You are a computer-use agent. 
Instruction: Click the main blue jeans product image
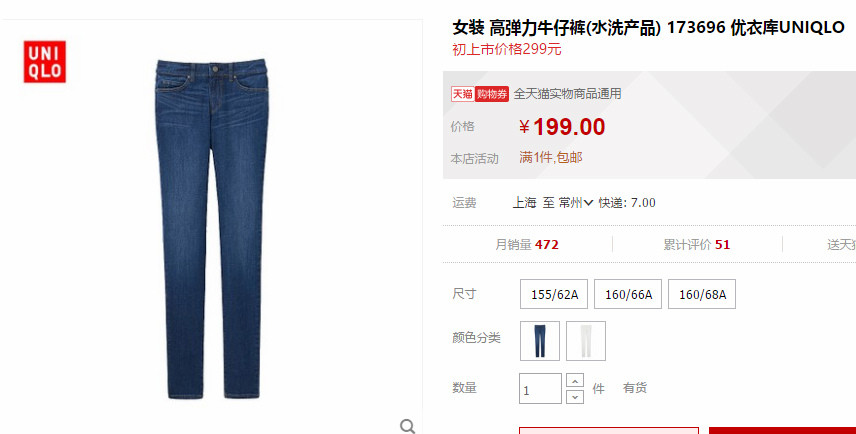[211, 229]
